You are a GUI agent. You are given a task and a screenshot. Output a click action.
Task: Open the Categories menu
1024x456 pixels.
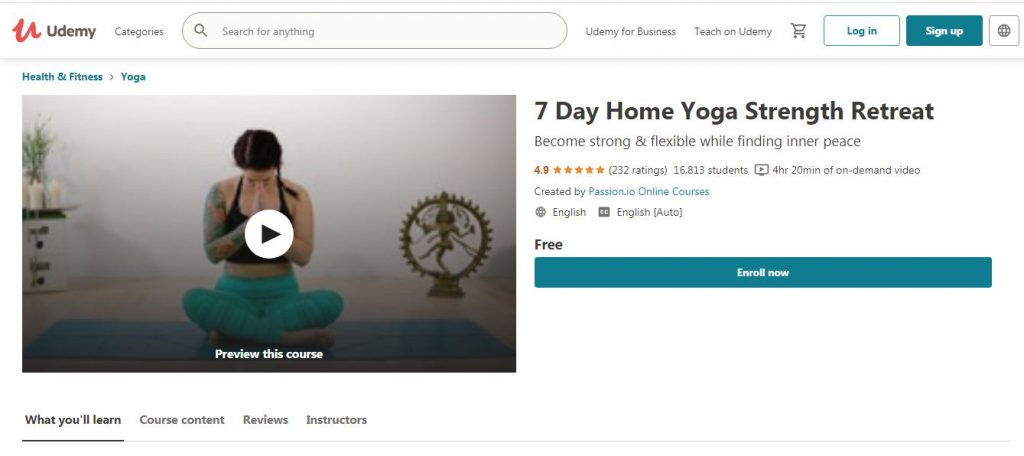pyautogui.click(x=139, y=31)
